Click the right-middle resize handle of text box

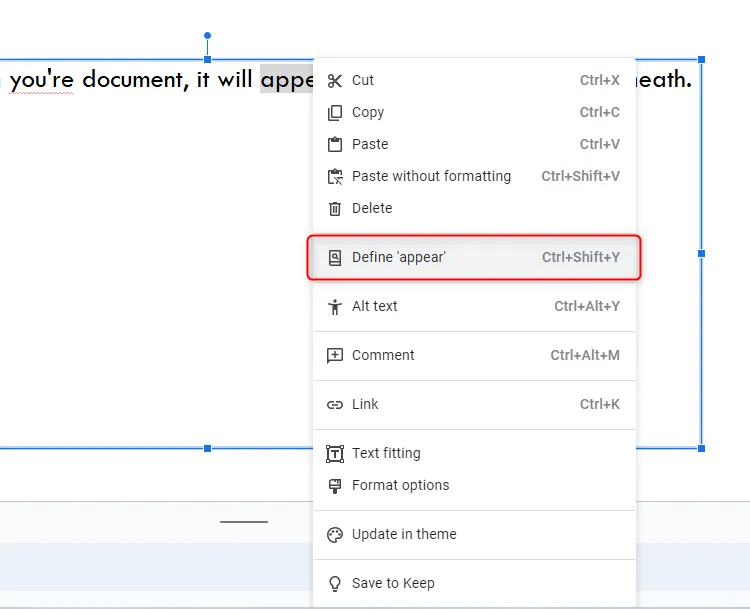(701, 254)
